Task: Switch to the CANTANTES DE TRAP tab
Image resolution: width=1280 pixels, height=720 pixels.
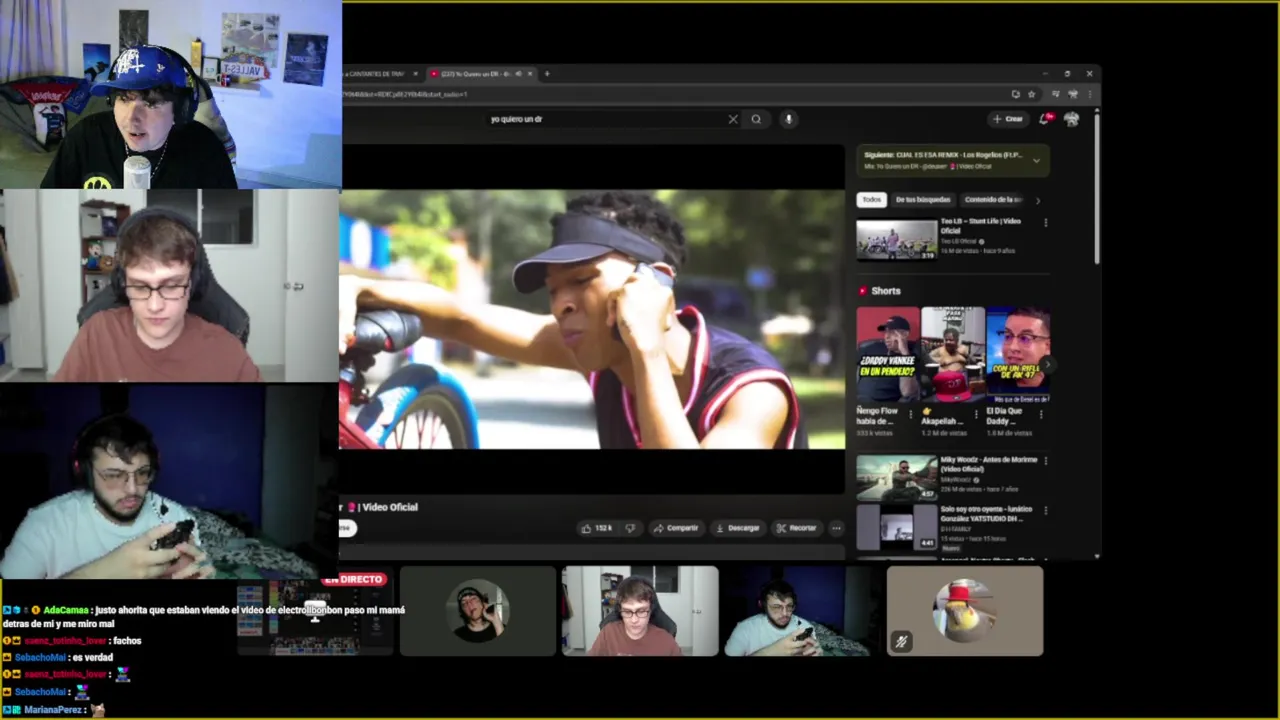Action: tap(376, 73)
